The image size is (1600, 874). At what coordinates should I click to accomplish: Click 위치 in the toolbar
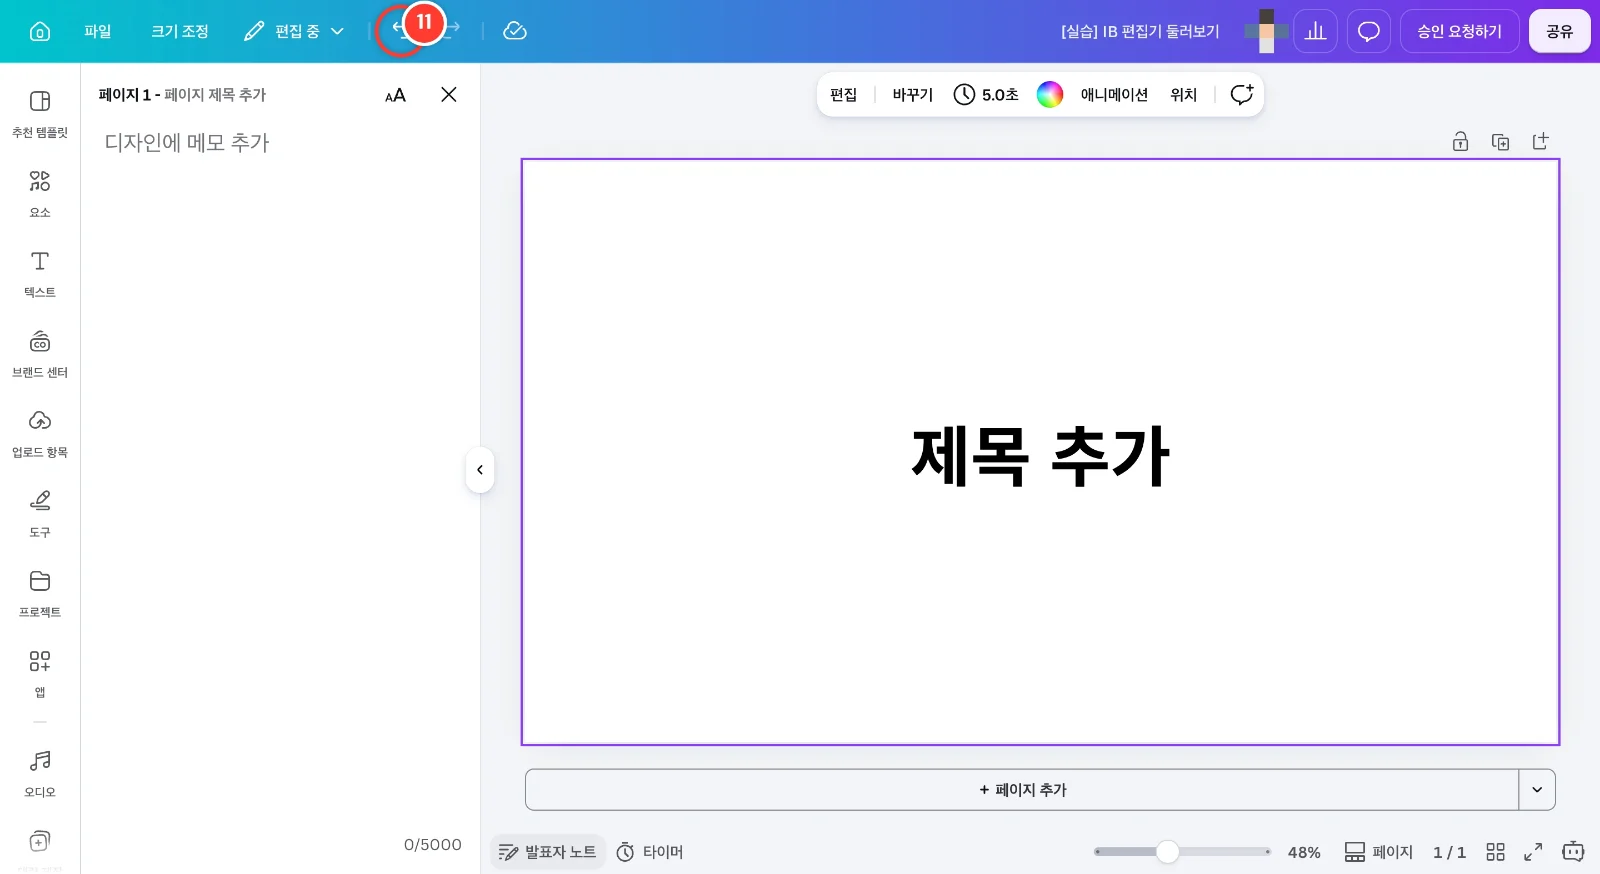(1183, 94)
